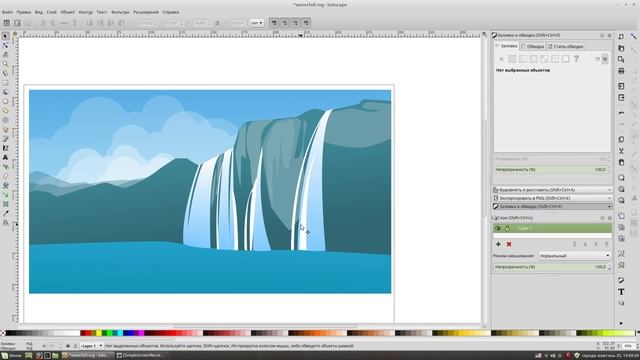This screenshot has height=360, width=640.
Task: Click the Unset paint question mark button
Action: (x=576, y=59)
